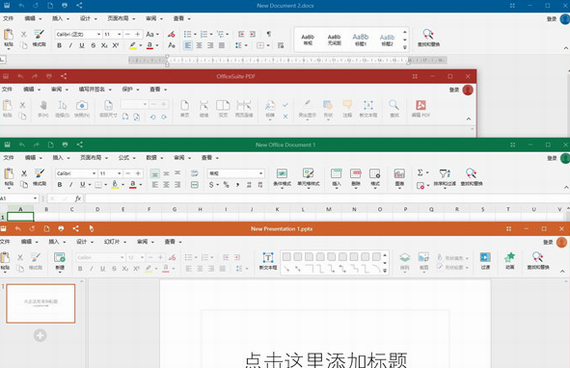Click 登录 sign-in in the PDF window

point(454,89)
